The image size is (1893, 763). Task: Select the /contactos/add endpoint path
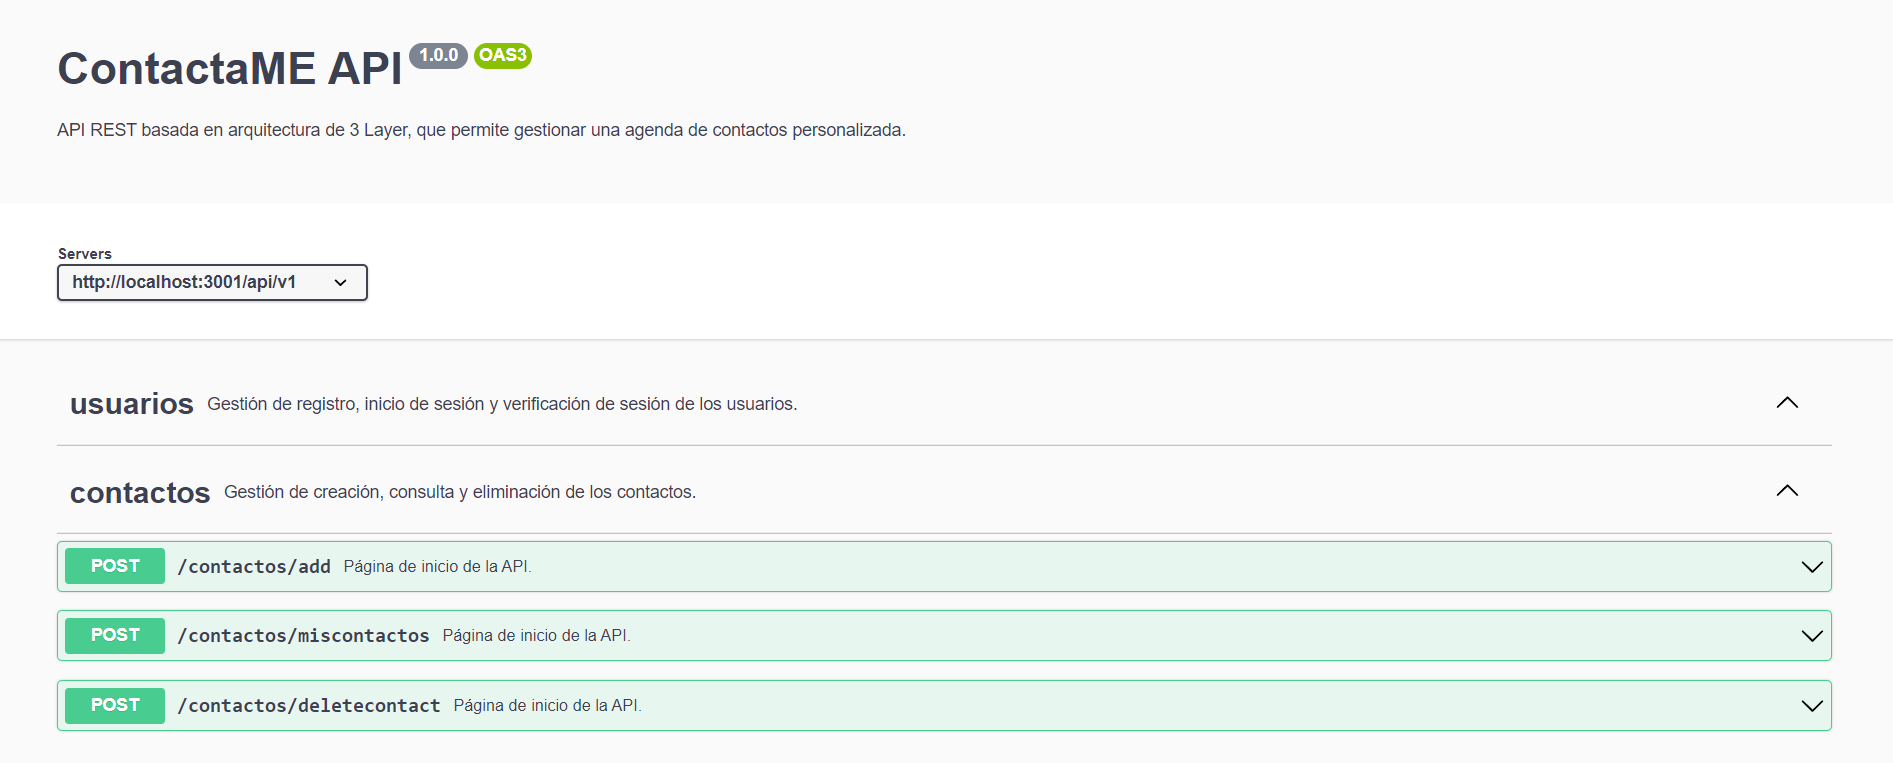pos(254,567)
